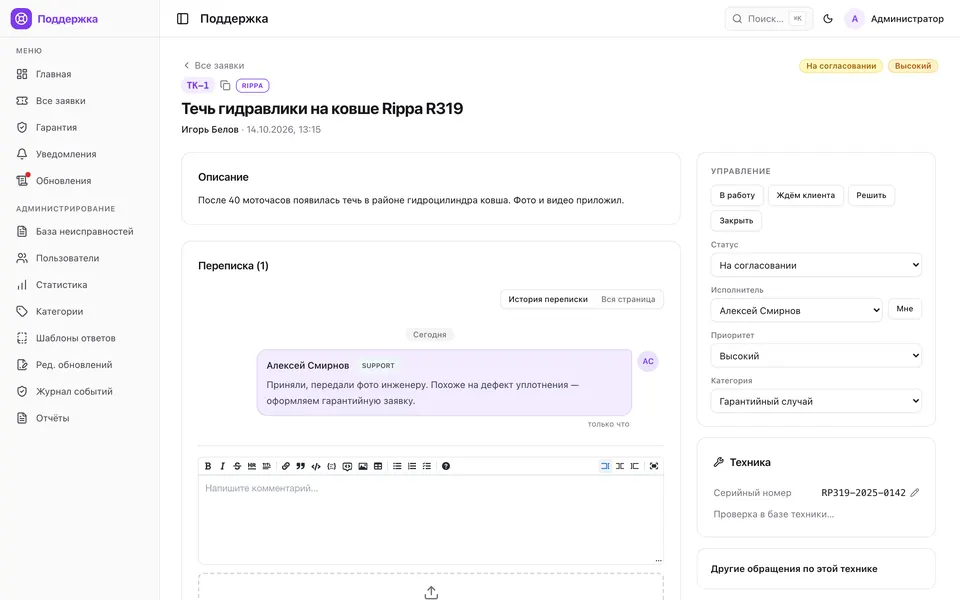Click Другие обращения по этой технике heading
960x600 pixels.
[793, 569]
